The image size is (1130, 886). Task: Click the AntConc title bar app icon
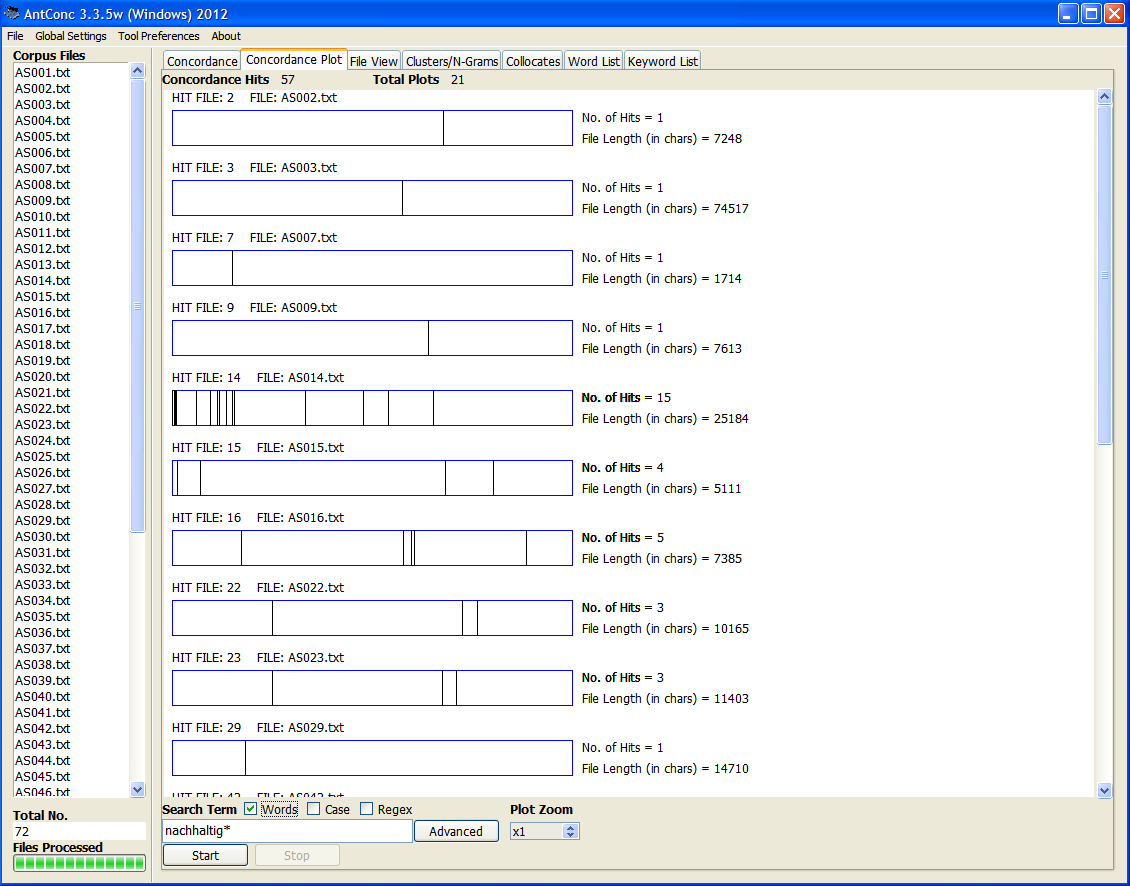pyautogui.click(x=12, y=14)
